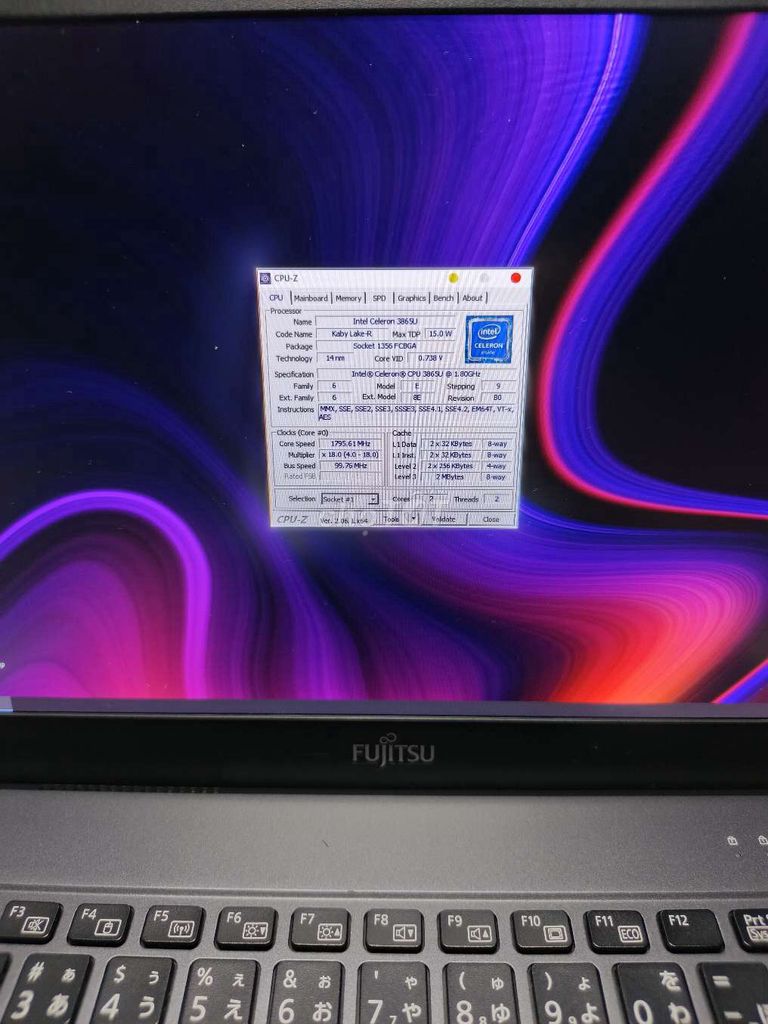Click the Revision value B0
Image resolution: width=768 pixels, height=1024 pixels.
coord(499,398)
